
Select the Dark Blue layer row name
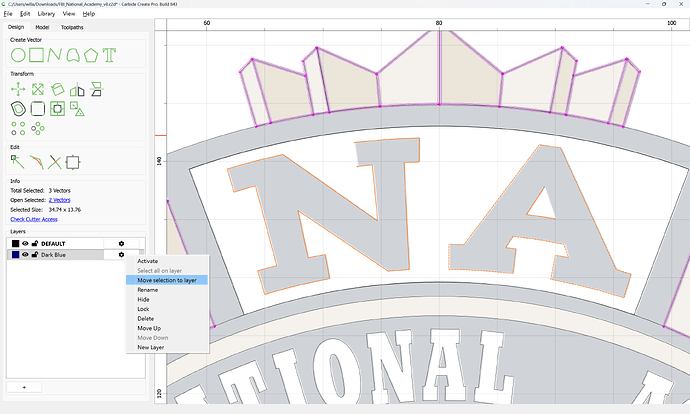(x=53, y=255)
